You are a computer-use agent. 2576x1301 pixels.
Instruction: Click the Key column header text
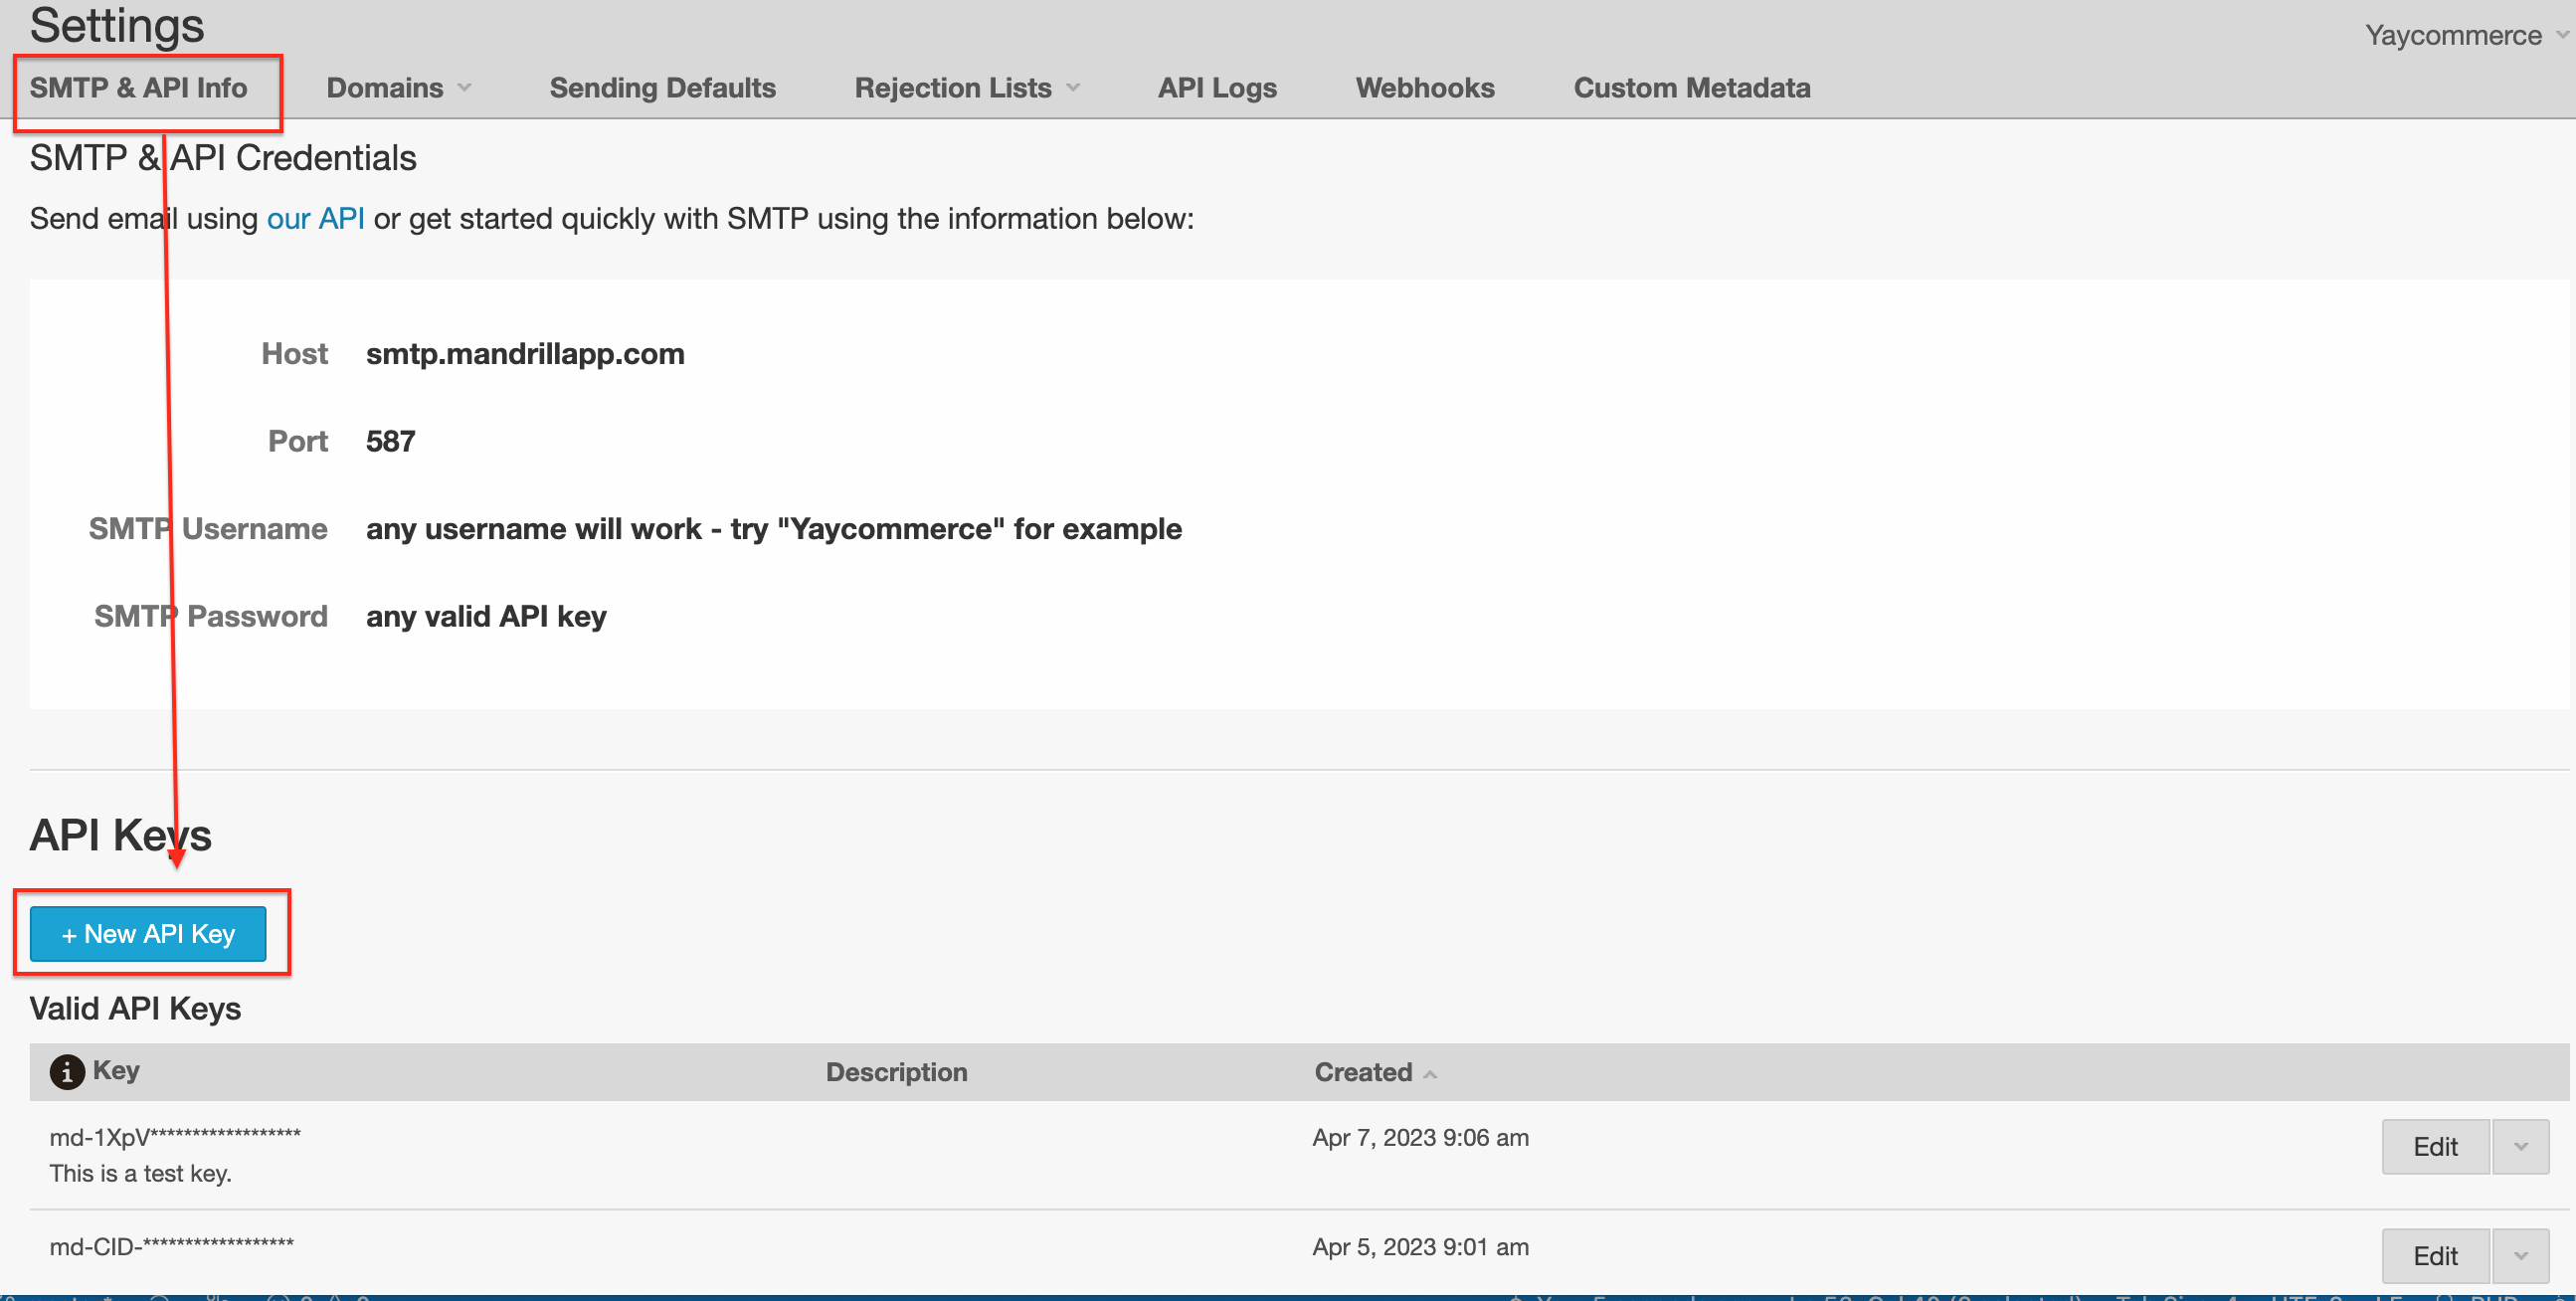(x=116, y=1070)
